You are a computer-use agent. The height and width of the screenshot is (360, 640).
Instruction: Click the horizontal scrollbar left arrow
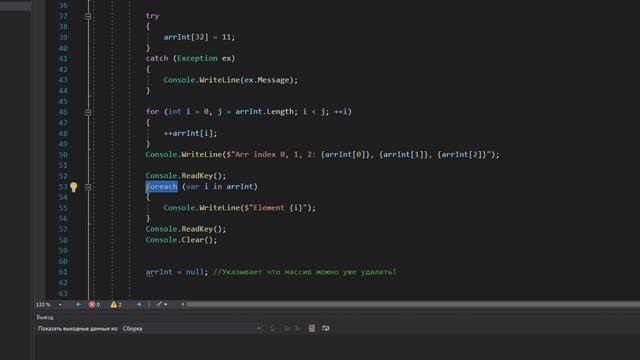[x=182, y=304]
